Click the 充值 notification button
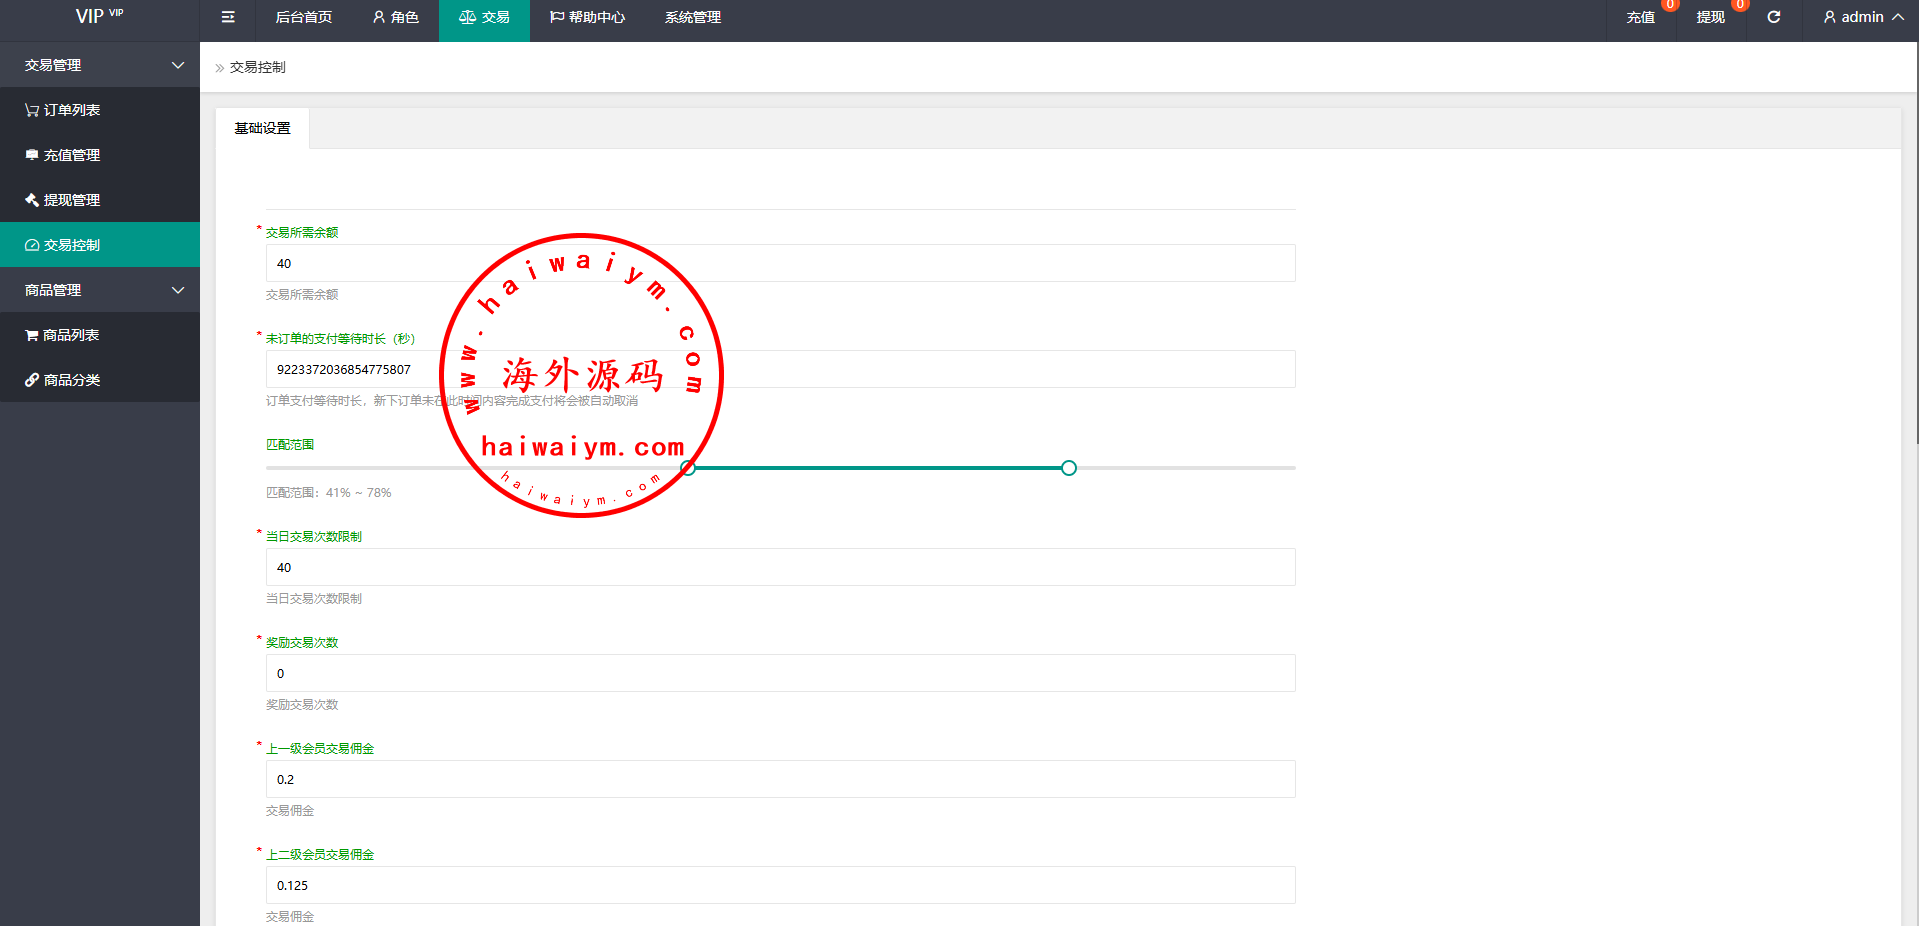Viewport: 1919px width, 926px height. tap(1640, 17)
